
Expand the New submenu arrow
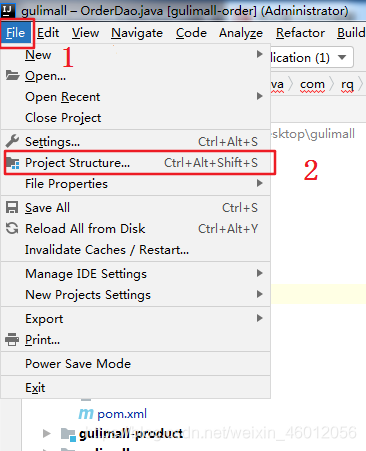259,54
